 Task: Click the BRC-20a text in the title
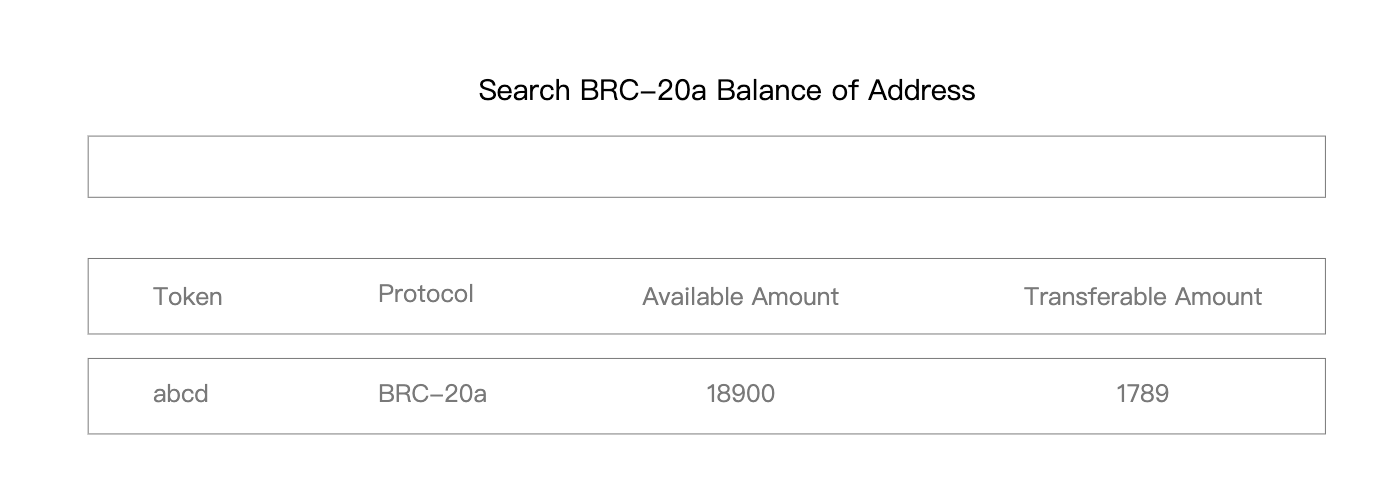pyautogui.click(x=644, y=90)
